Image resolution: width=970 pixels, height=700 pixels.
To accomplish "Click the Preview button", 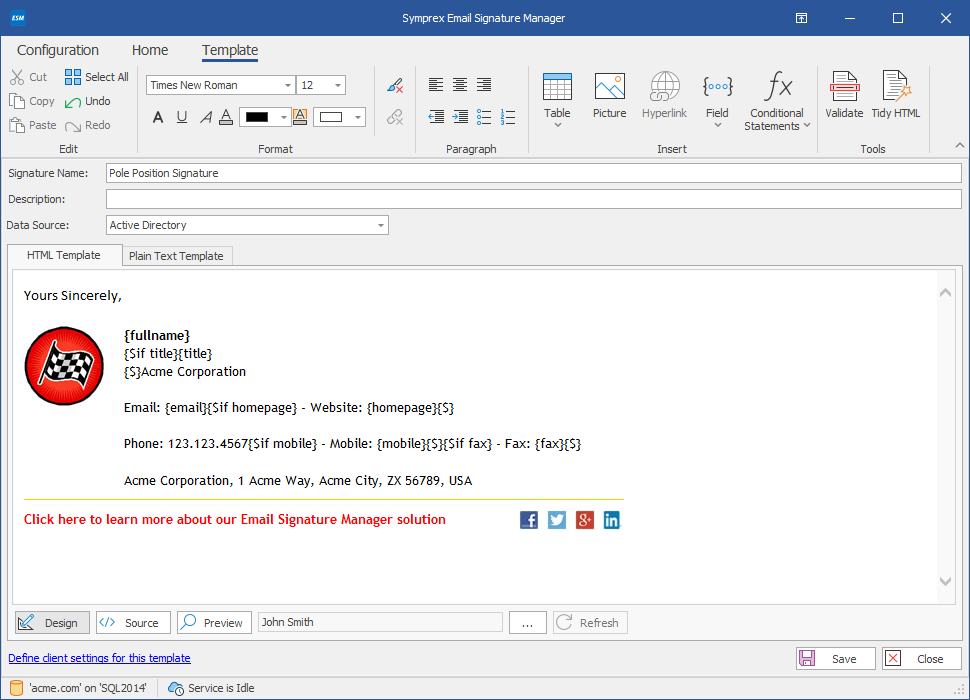I will [214, 623].
